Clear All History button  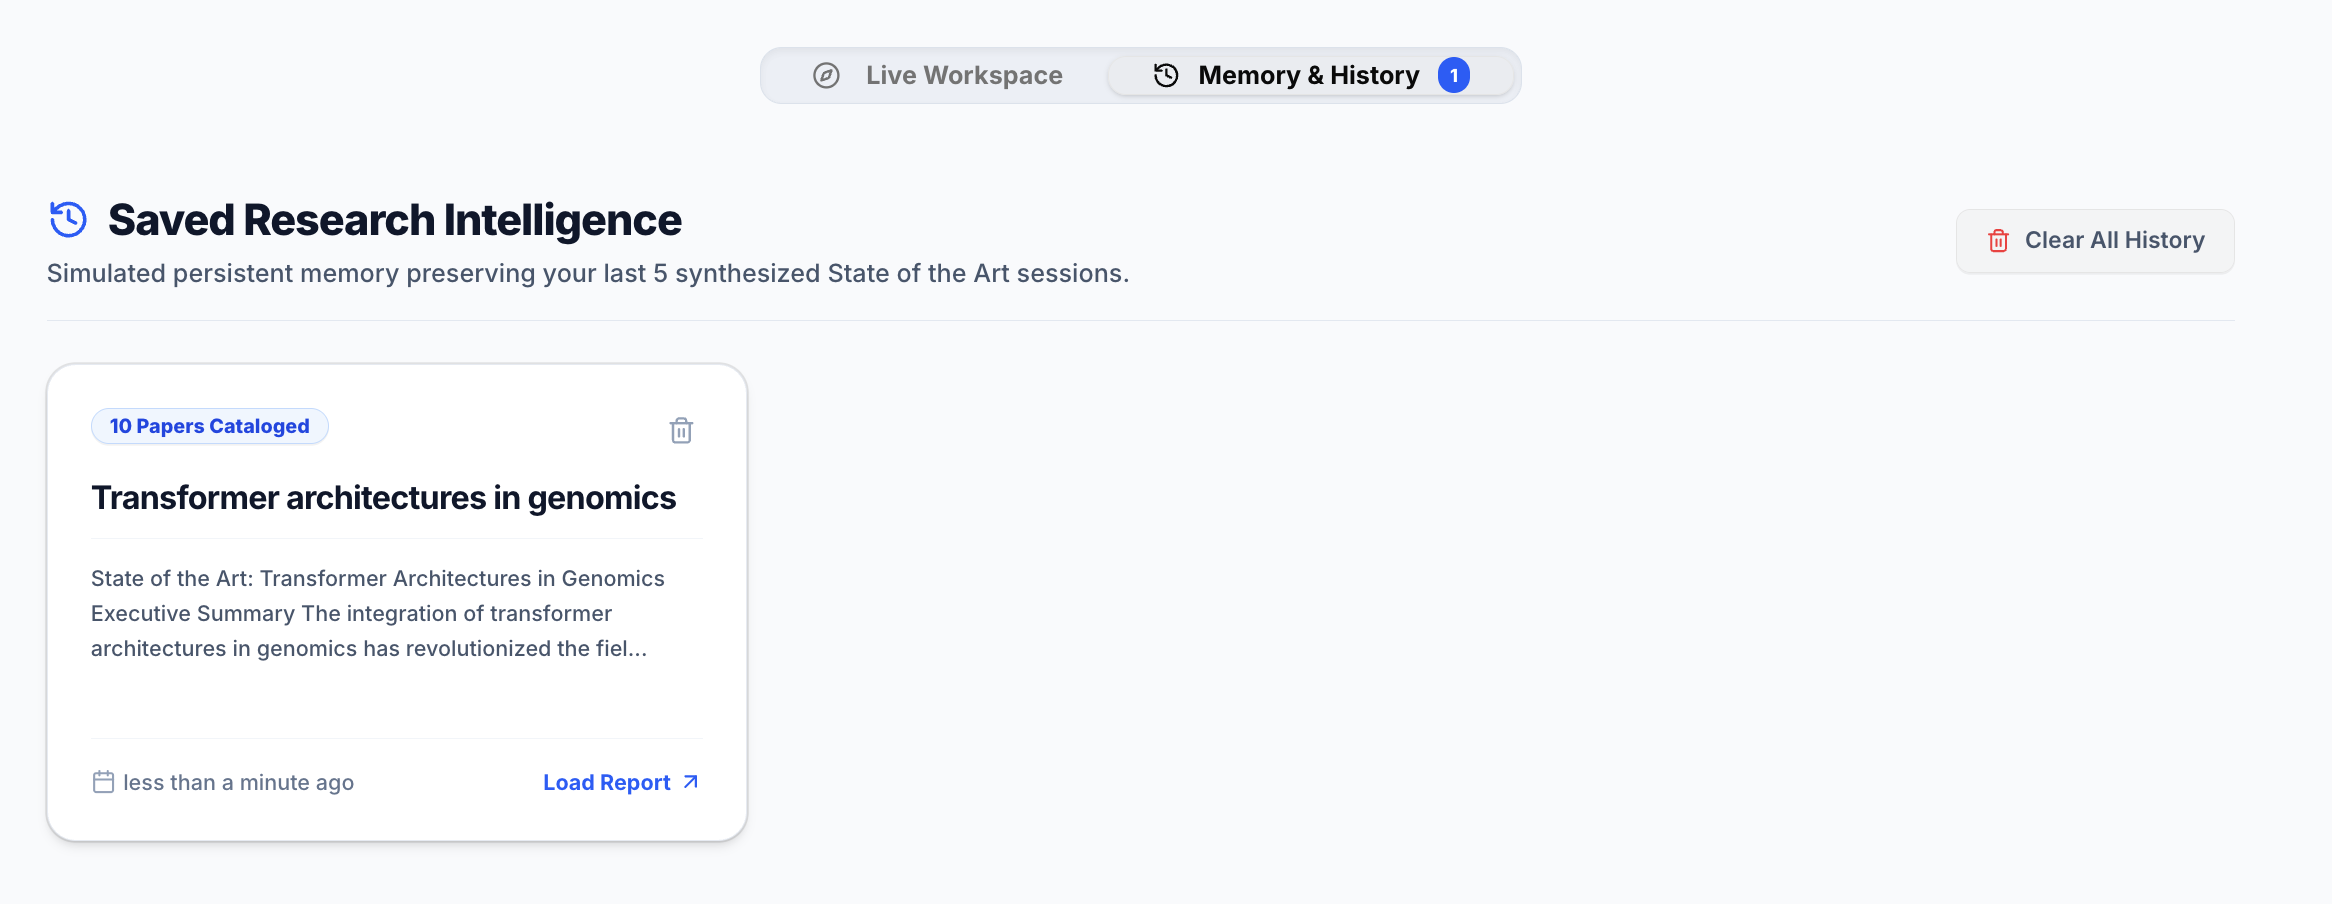(2095, 241)
